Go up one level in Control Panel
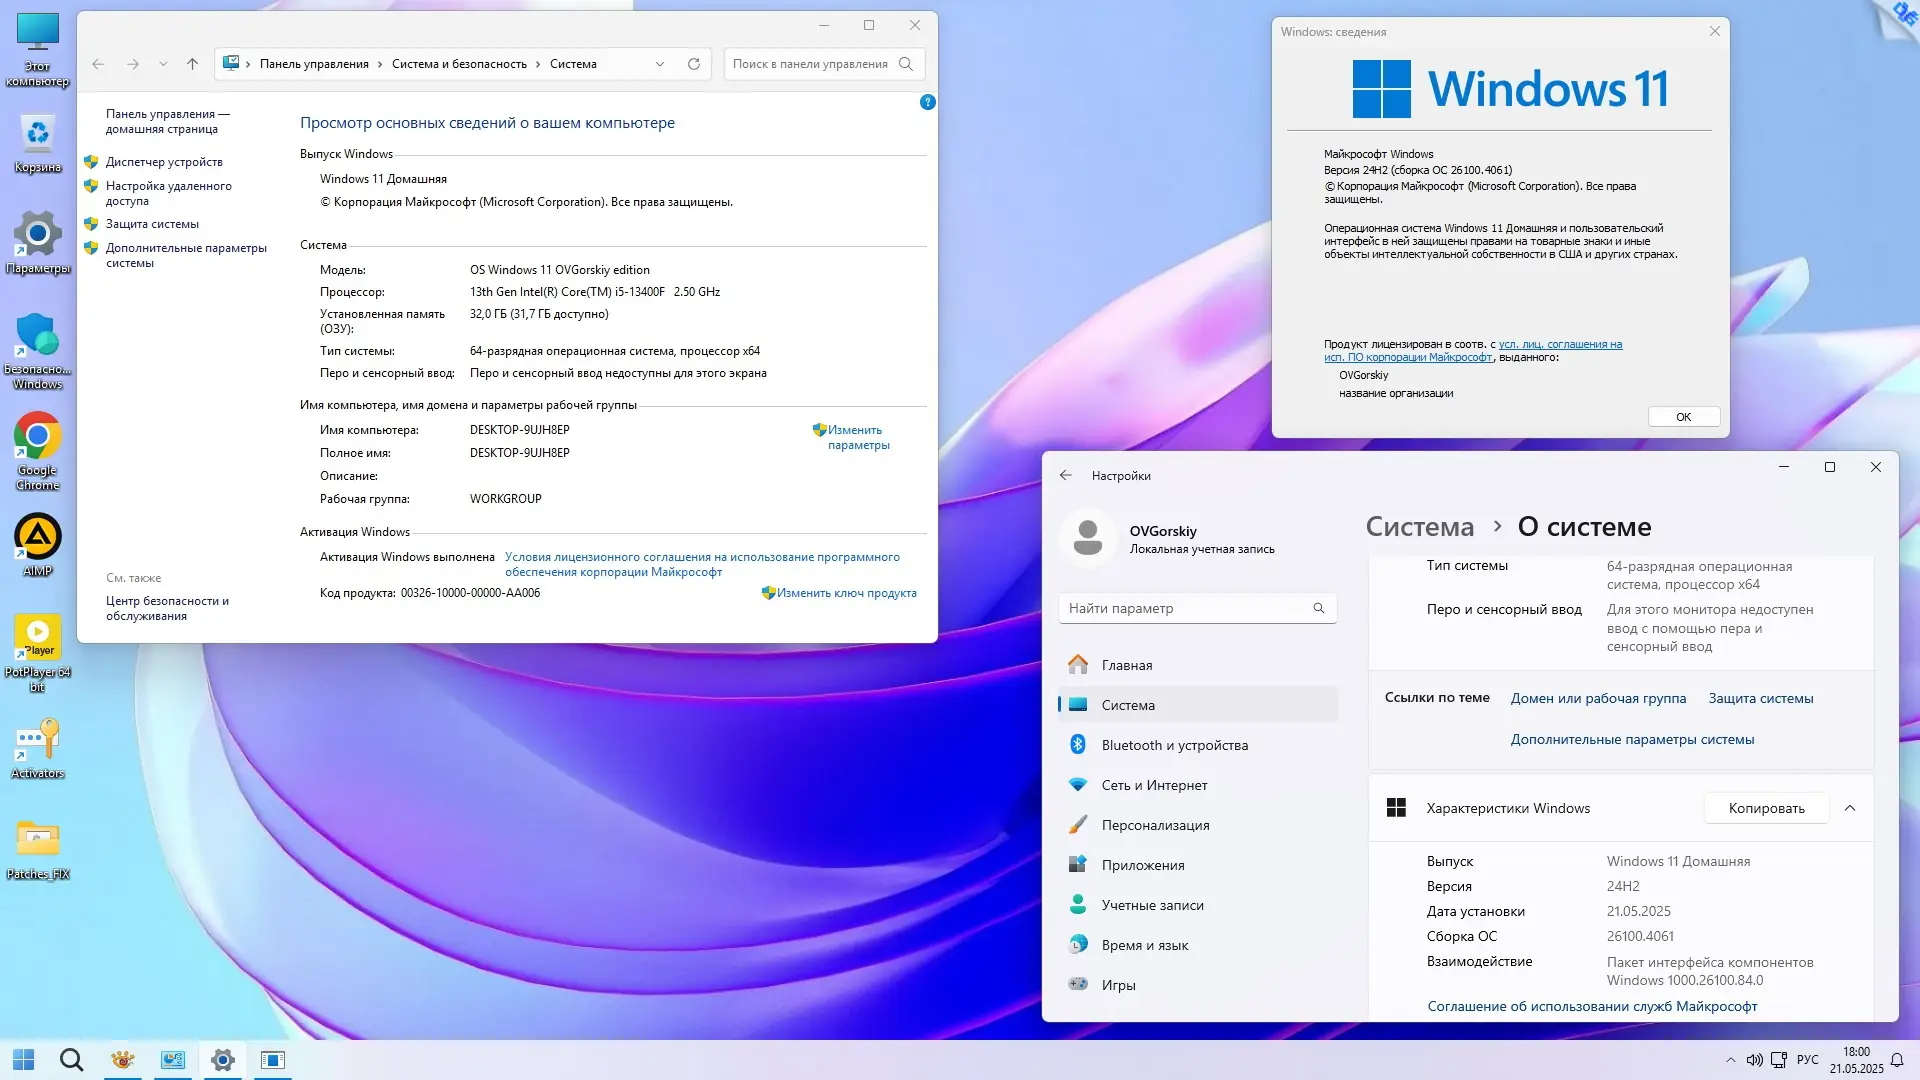 [192, 64]
